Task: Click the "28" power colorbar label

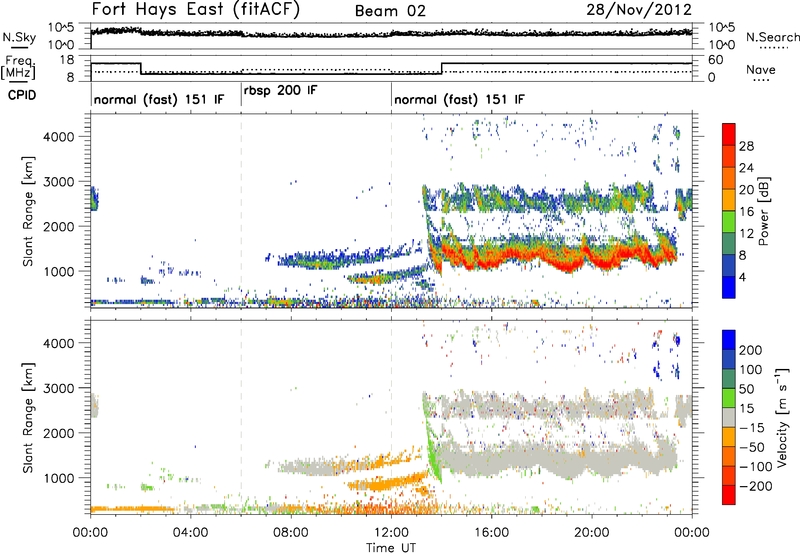Action: click(746, 146)
